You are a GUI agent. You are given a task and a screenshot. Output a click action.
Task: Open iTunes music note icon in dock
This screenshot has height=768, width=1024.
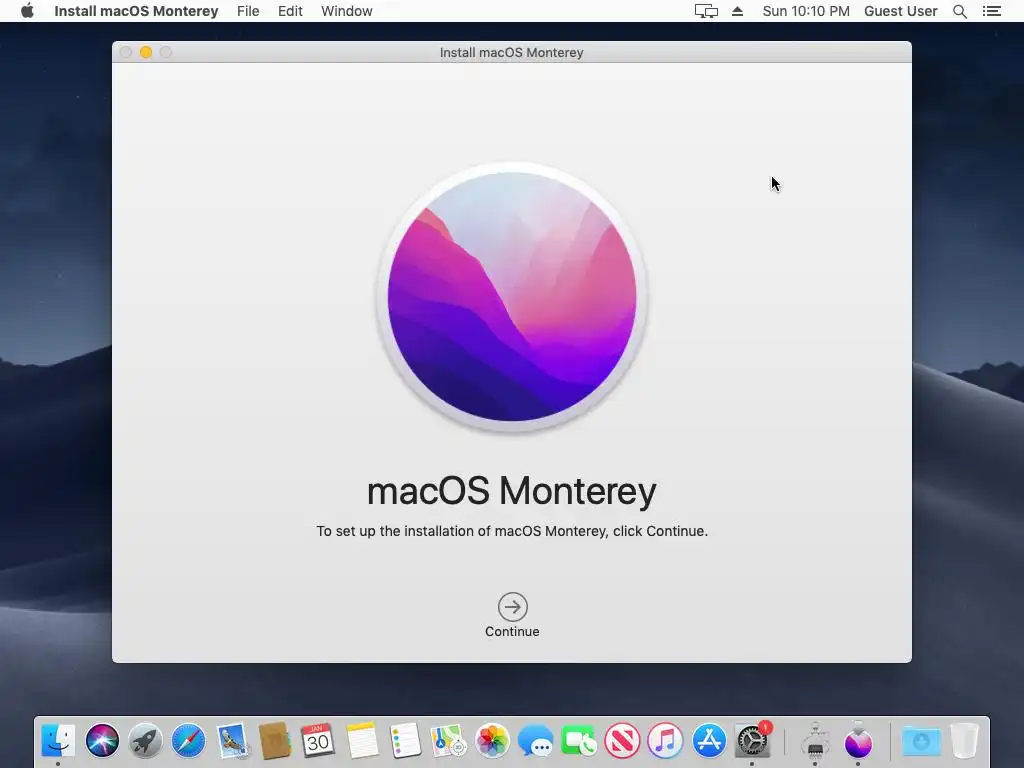(x=665, y=741)
